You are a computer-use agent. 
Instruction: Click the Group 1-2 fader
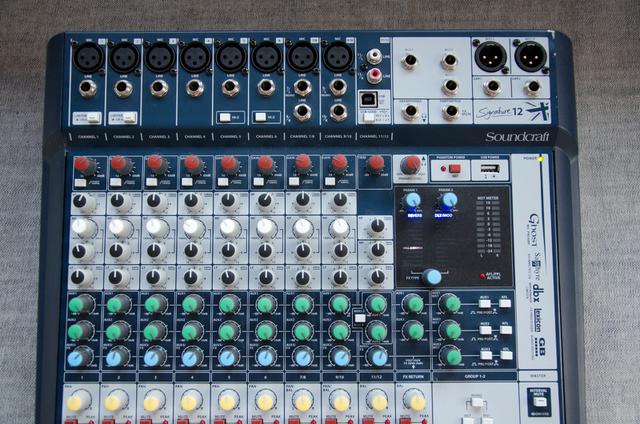[479, 402]
